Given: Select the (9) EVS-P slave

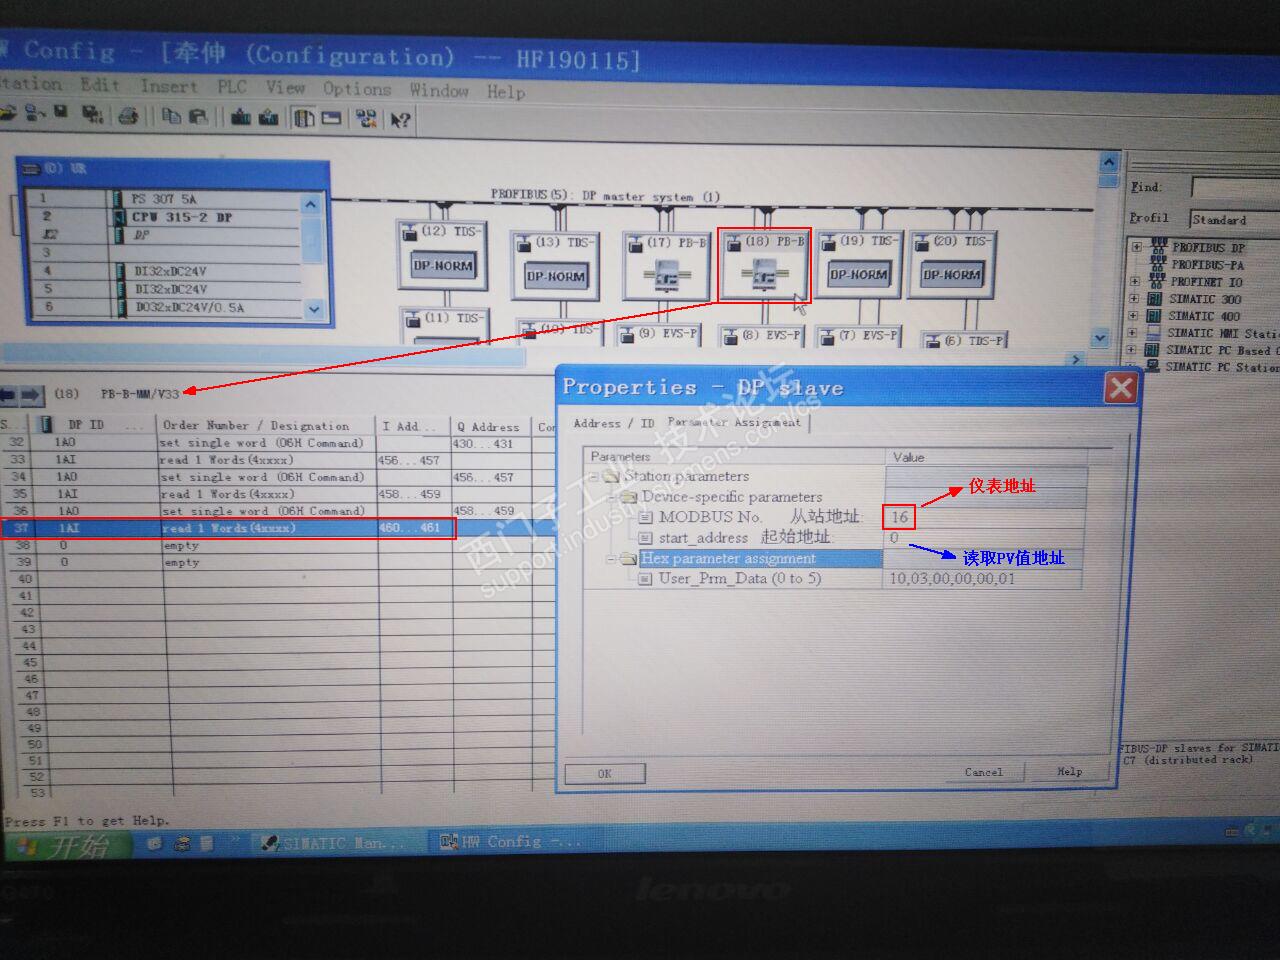Looking at the screenshot, I should (660, 335).
